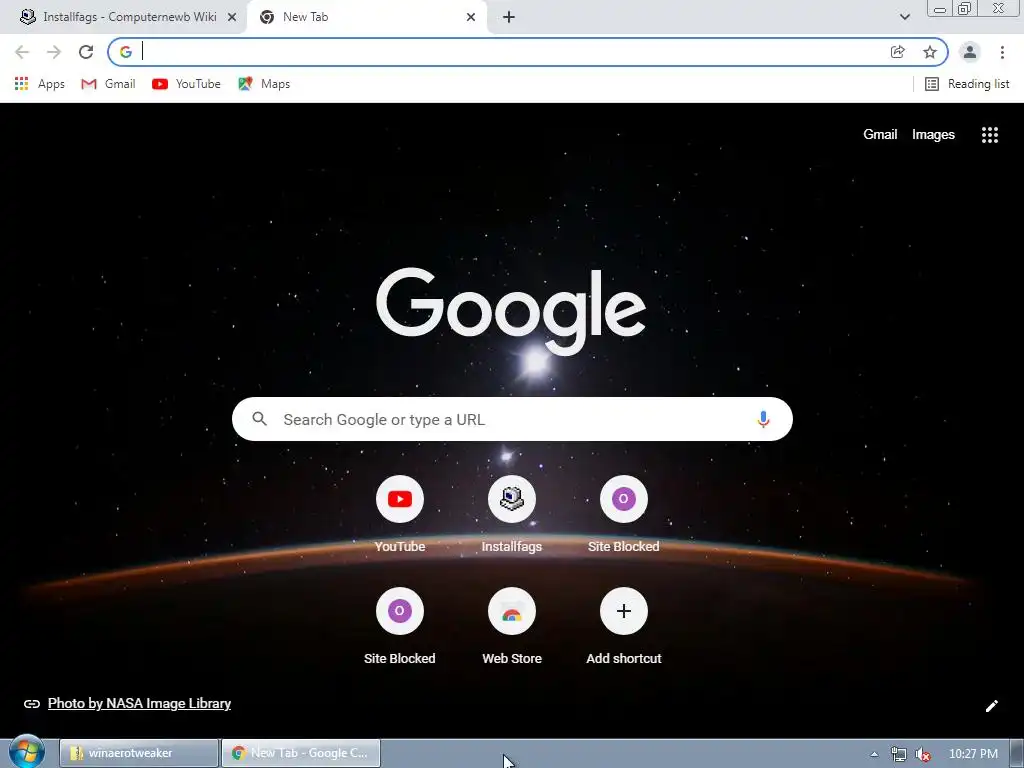The image size is (1024, 768).
Task: Open the profile avatar menu
Action: pos(970,52)
